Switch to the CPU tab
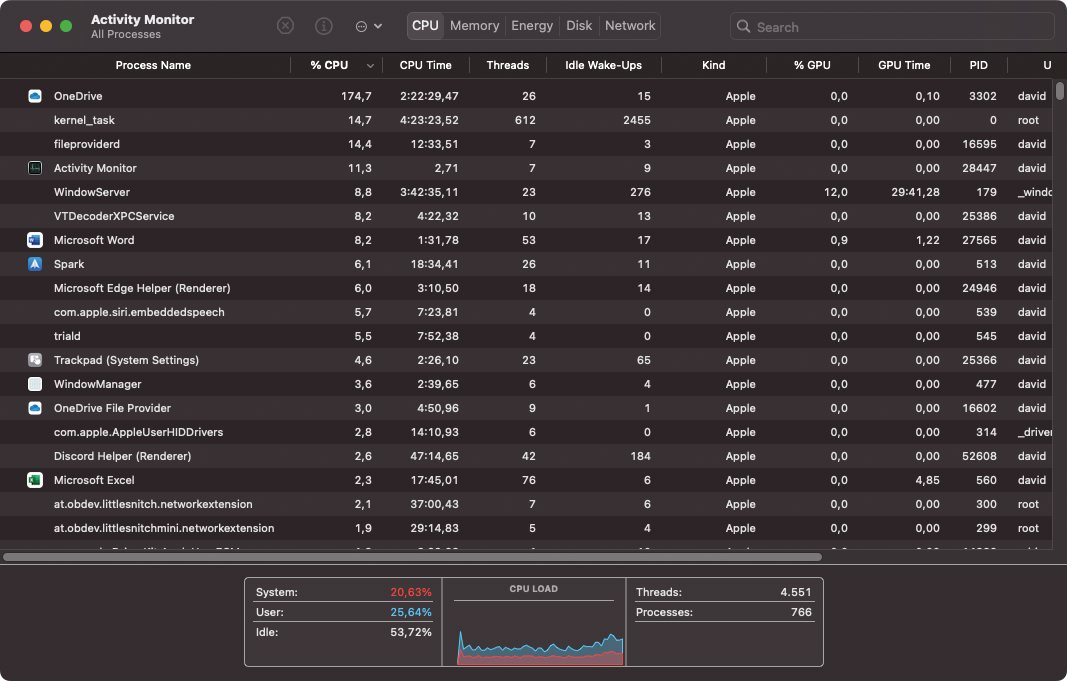 click(x=425, y=26)
